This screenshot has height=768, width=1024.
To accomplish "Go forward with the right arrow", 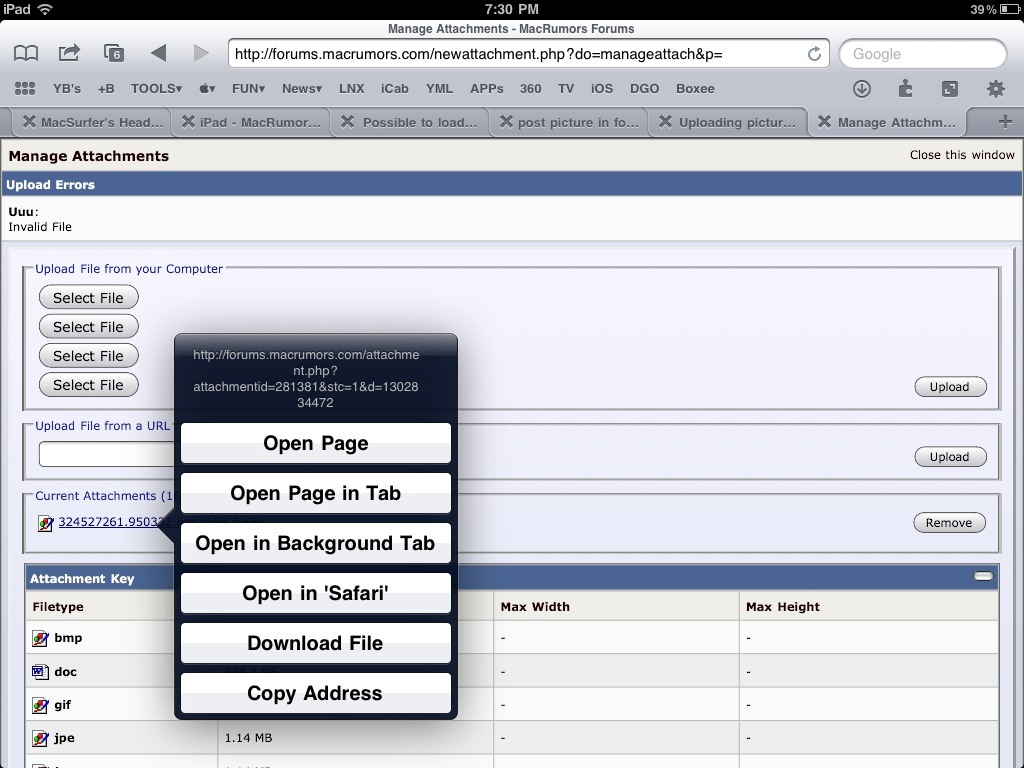I will click(x=201, y=53).
